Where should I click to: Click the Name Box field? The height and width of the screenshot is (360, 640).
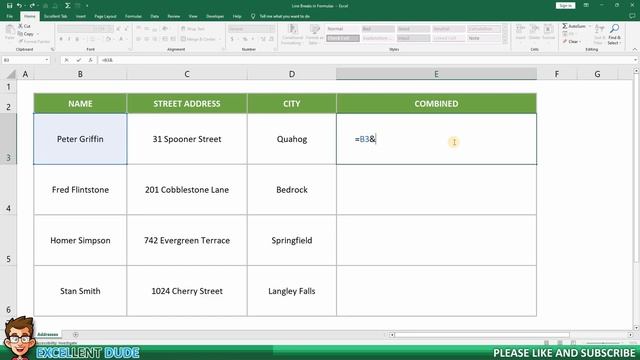[22, 60]
